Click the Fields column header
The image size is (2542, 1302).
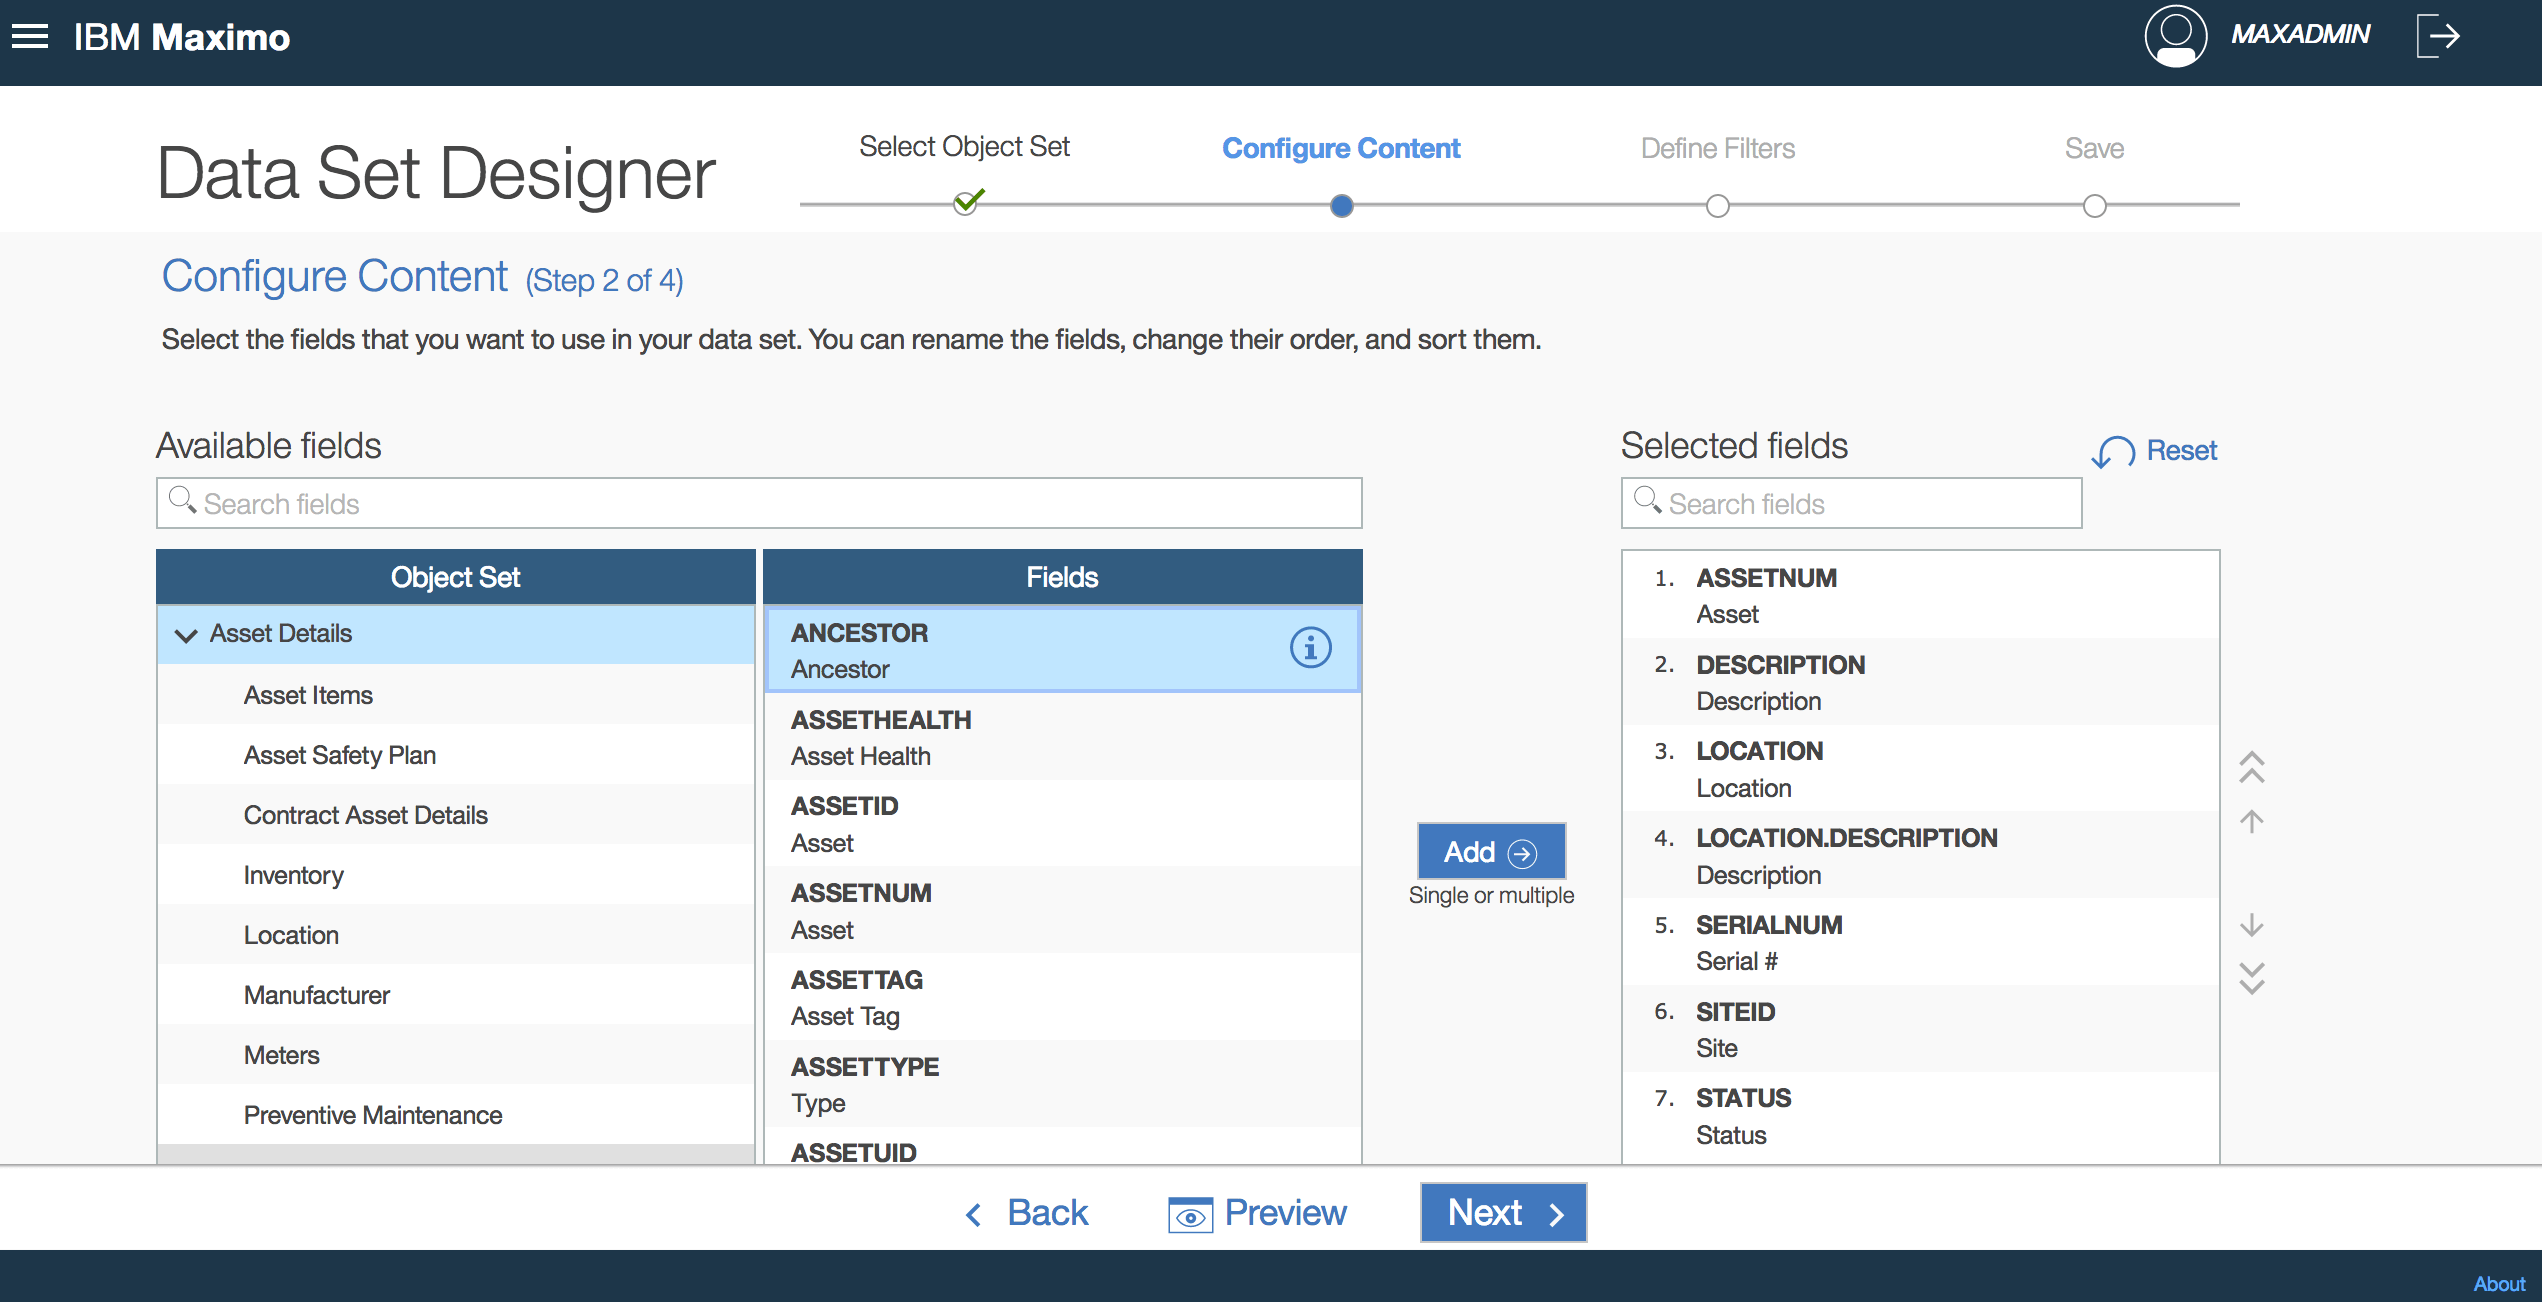pyautogui.click(x=1062, y=577)
